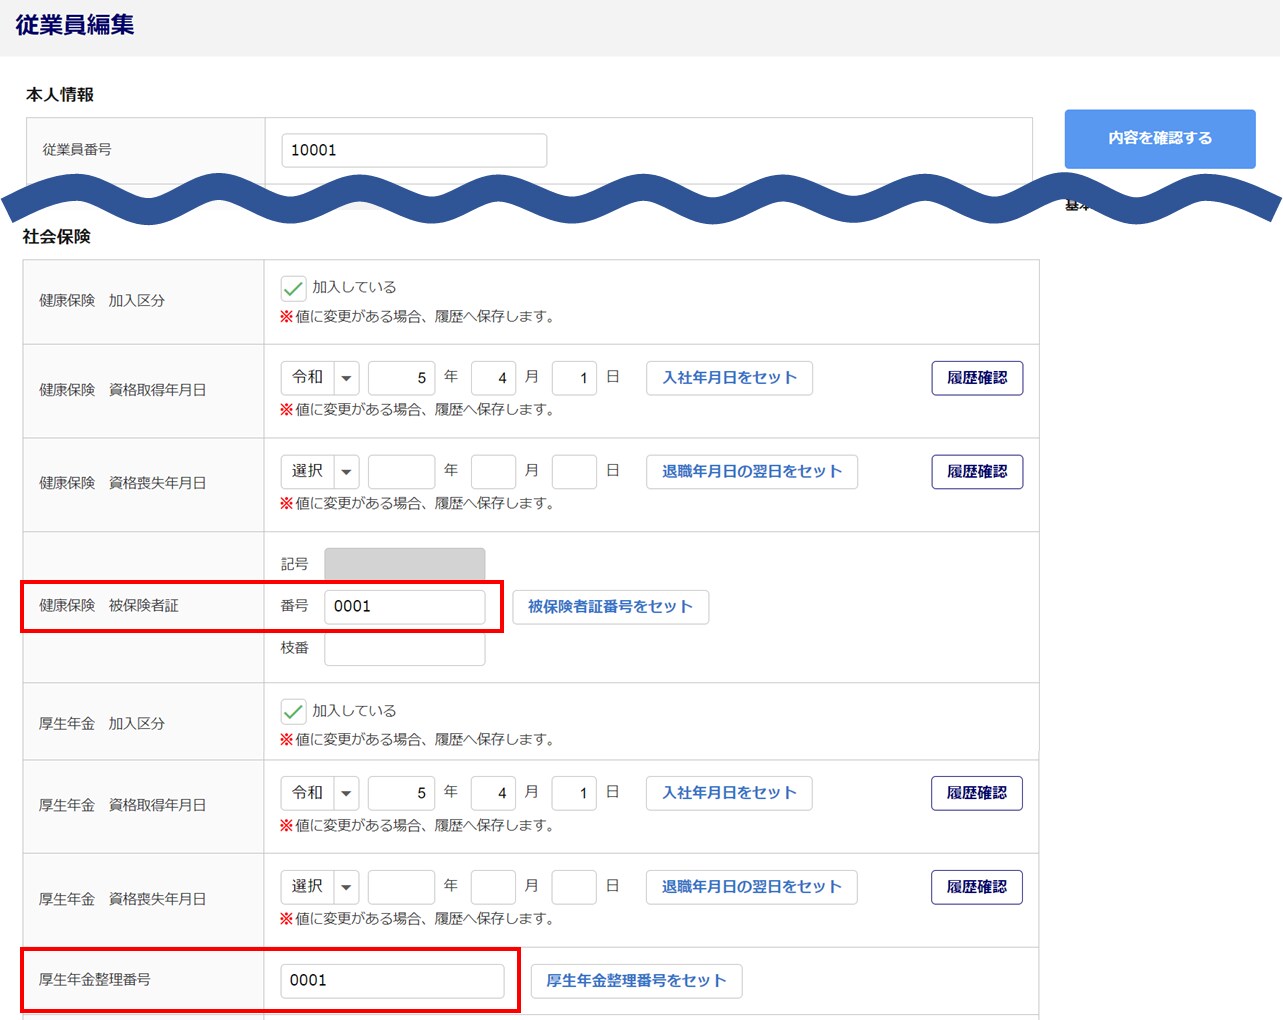Click the insured card 番号 field
The height and width of the screenshot is (1020, 1283).
[404, 607]
